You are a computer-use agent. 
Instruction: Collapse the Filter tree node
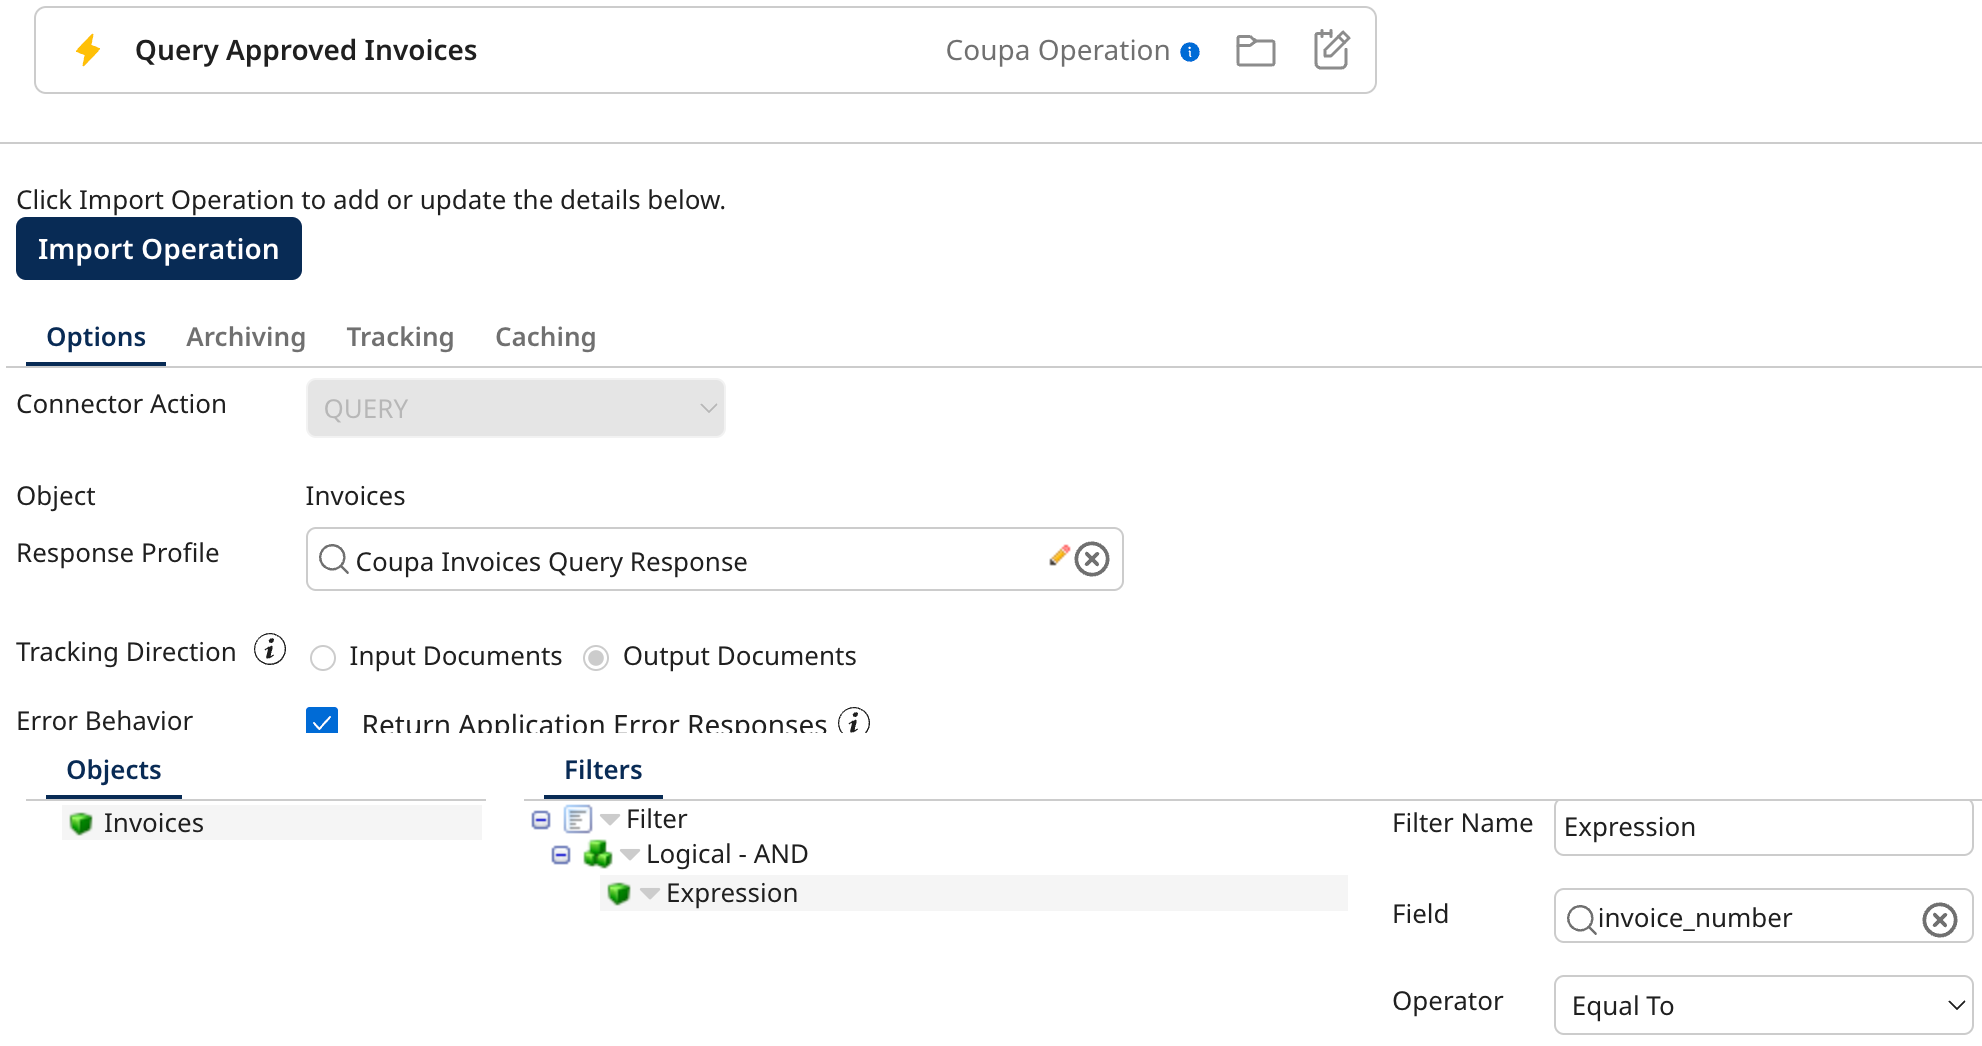click(540, 819)
